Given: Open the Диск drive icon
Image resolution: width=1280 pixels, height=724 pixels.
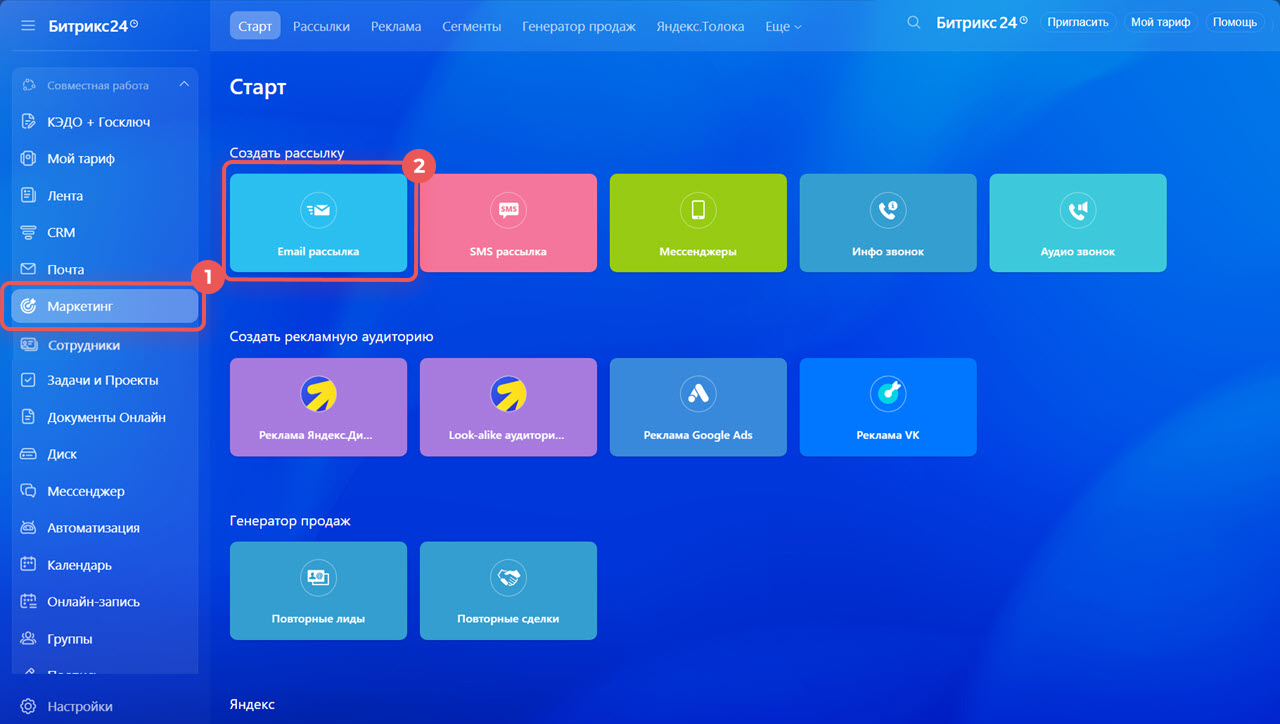Looking at the screenshot, I should (28, 454).
